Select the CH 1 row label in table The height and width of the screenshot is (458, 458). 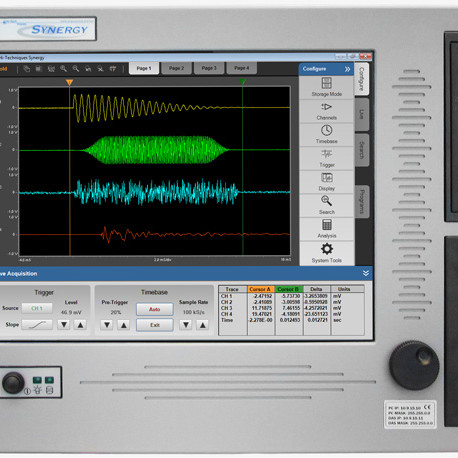(227, 296)
